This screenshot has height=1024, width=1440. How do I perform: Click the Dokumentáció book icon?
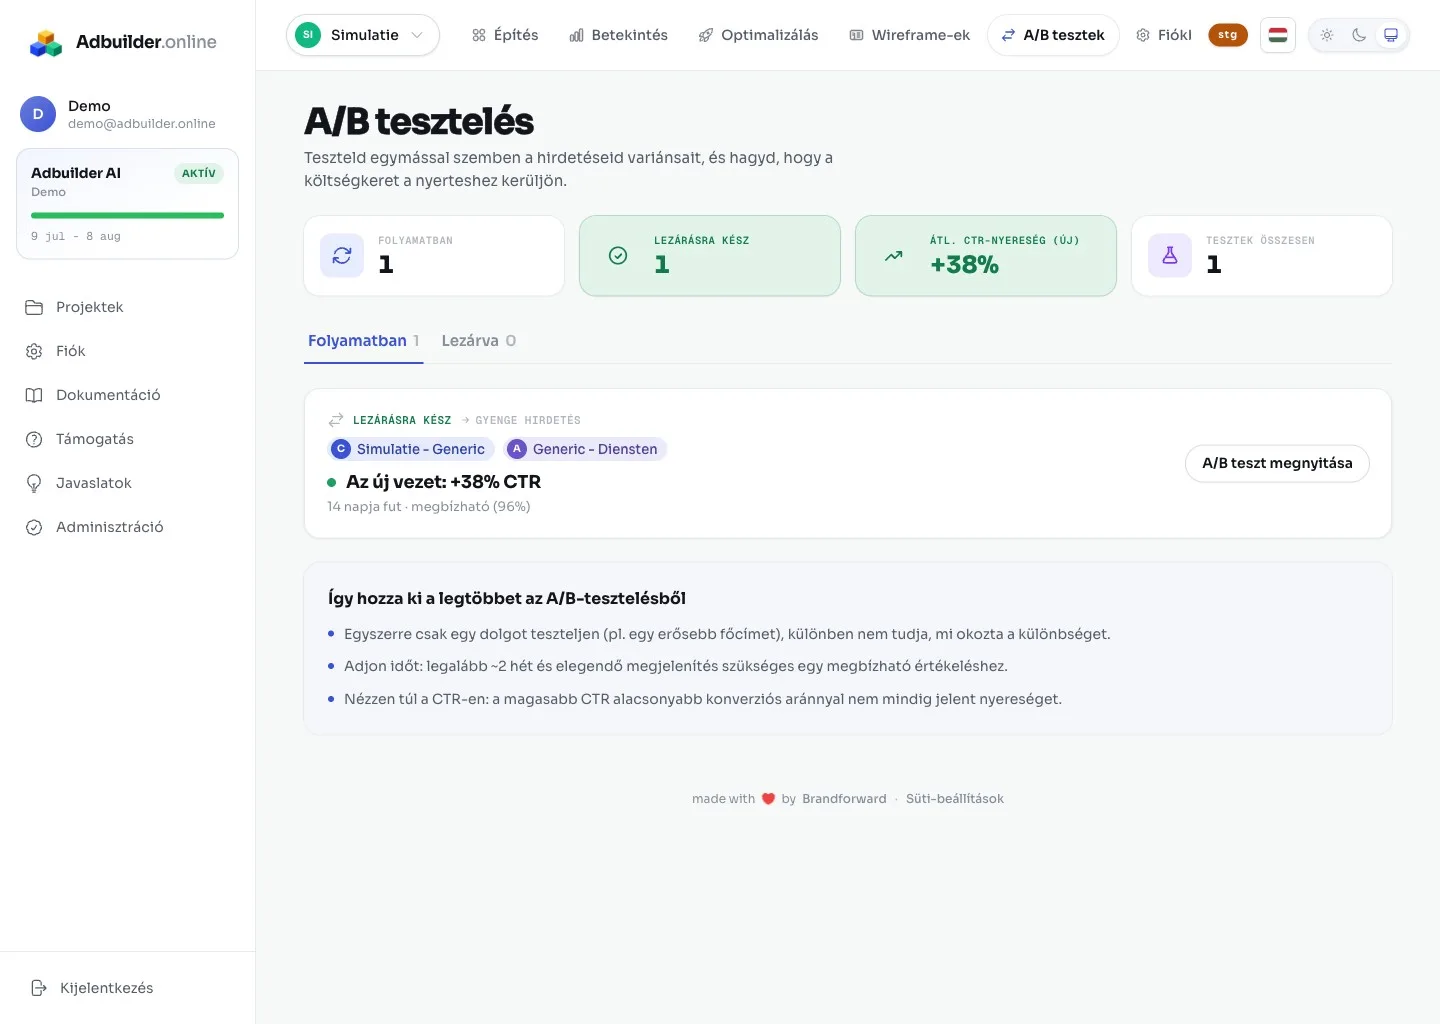click(x=34, y=395)
